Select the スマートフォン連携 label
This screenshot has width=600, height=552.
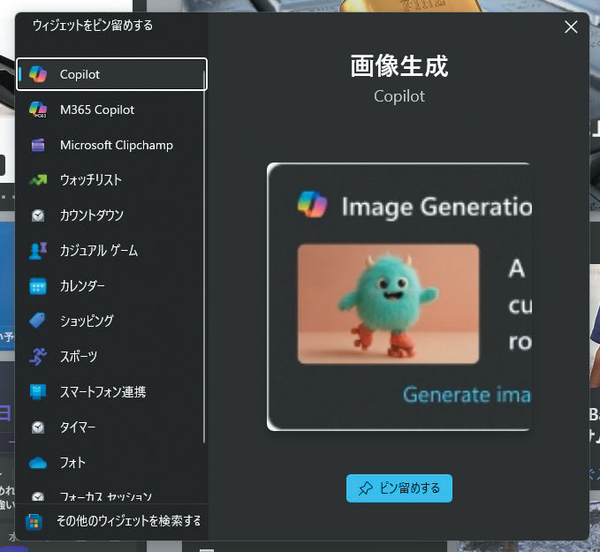pos(103,392)
